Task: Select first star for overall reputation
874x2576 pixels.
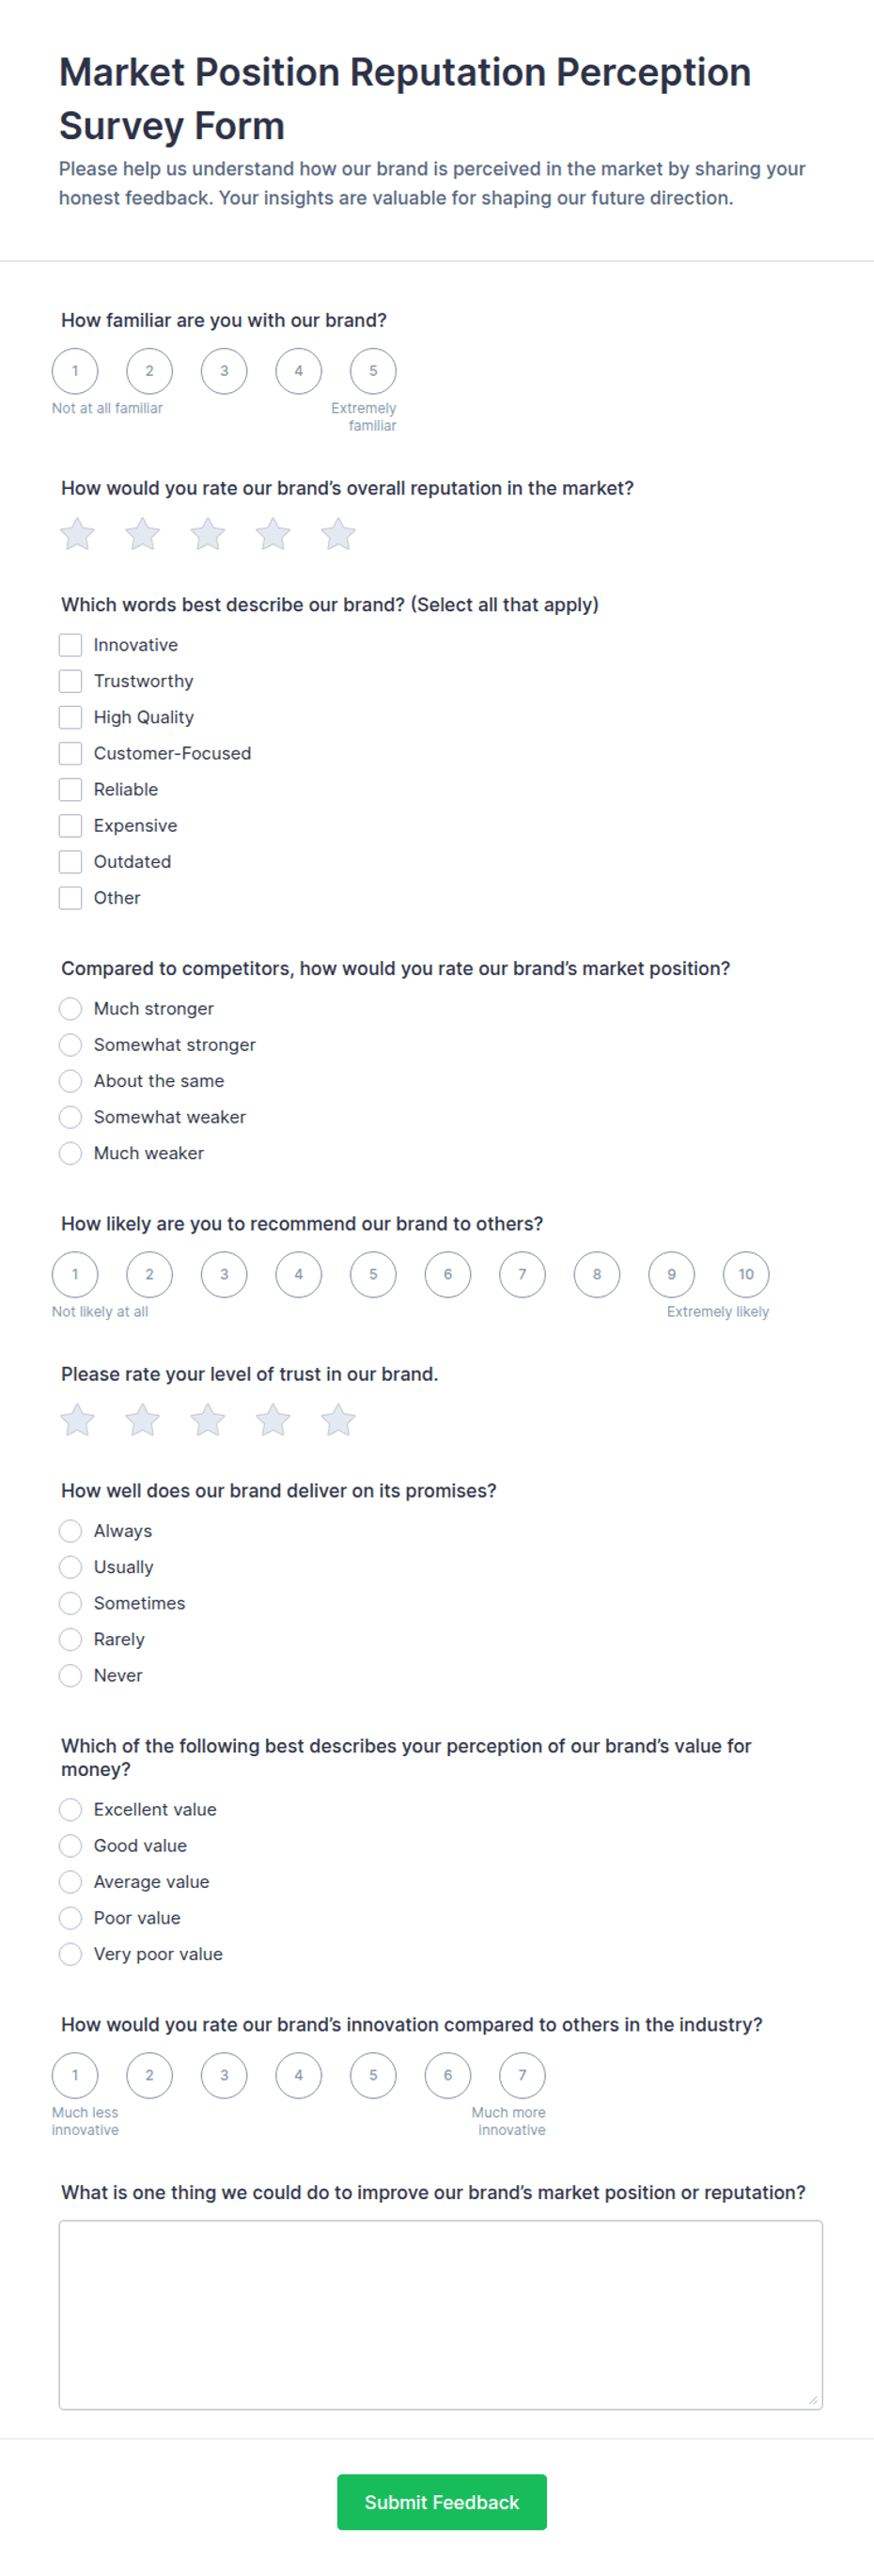Action: point(77,534)
